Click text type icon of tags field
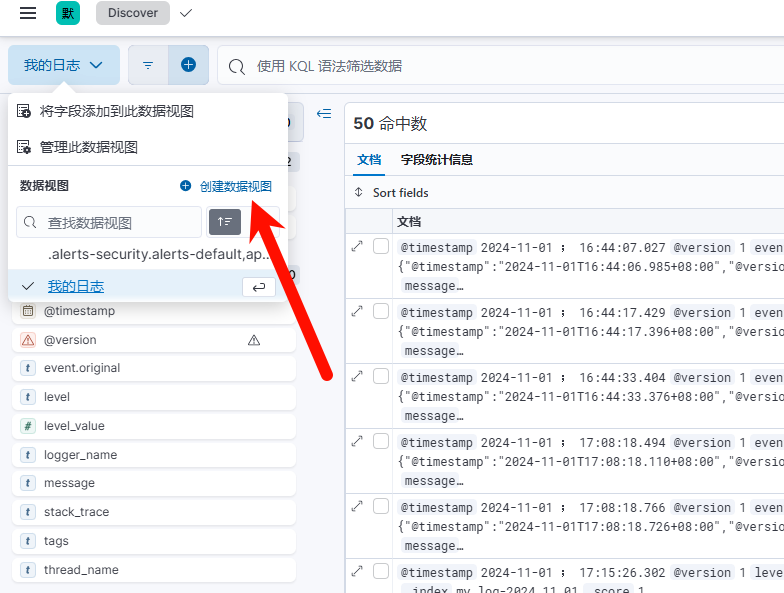 [28, 541]
